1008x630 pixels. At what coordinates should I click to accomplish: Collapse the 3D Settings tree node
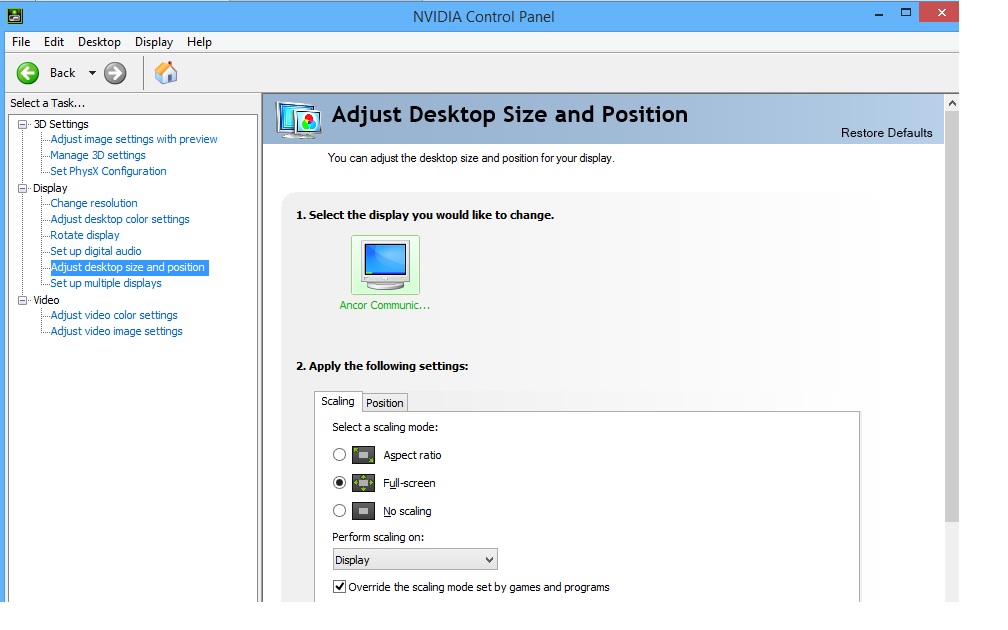[x=22, y=124]
